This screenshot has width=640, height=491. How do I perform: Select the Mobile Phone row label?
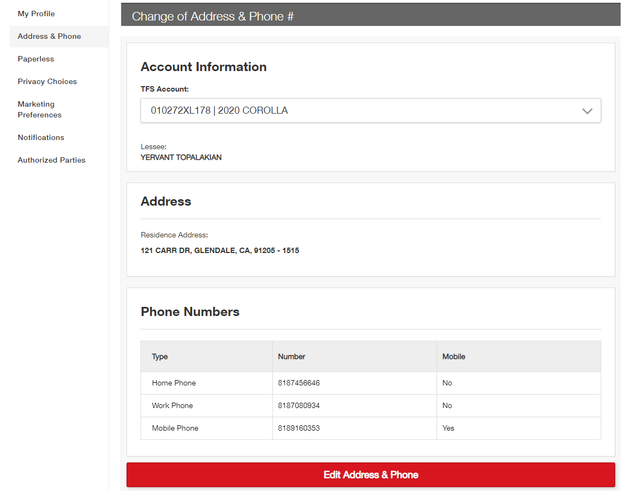click(x=175, y=428)
